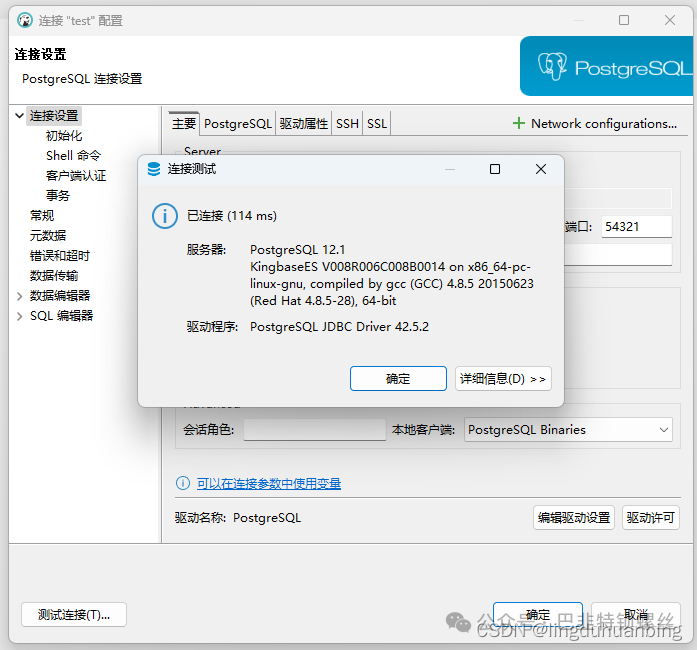
Task: Select 事务 in the settings tree
Action: click(57, 196)
